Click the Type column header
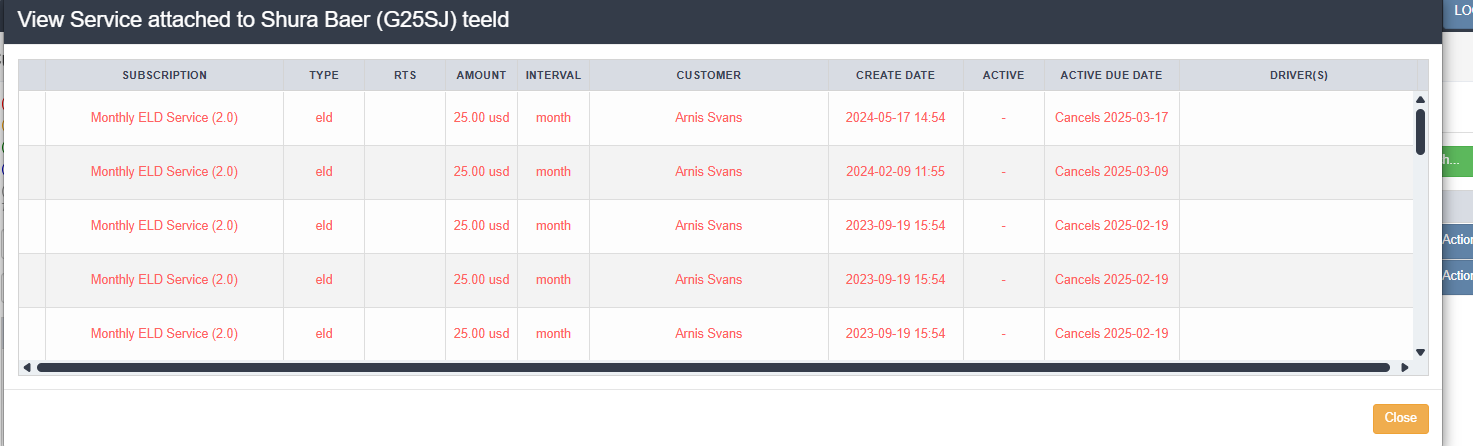 coord(324,75)
